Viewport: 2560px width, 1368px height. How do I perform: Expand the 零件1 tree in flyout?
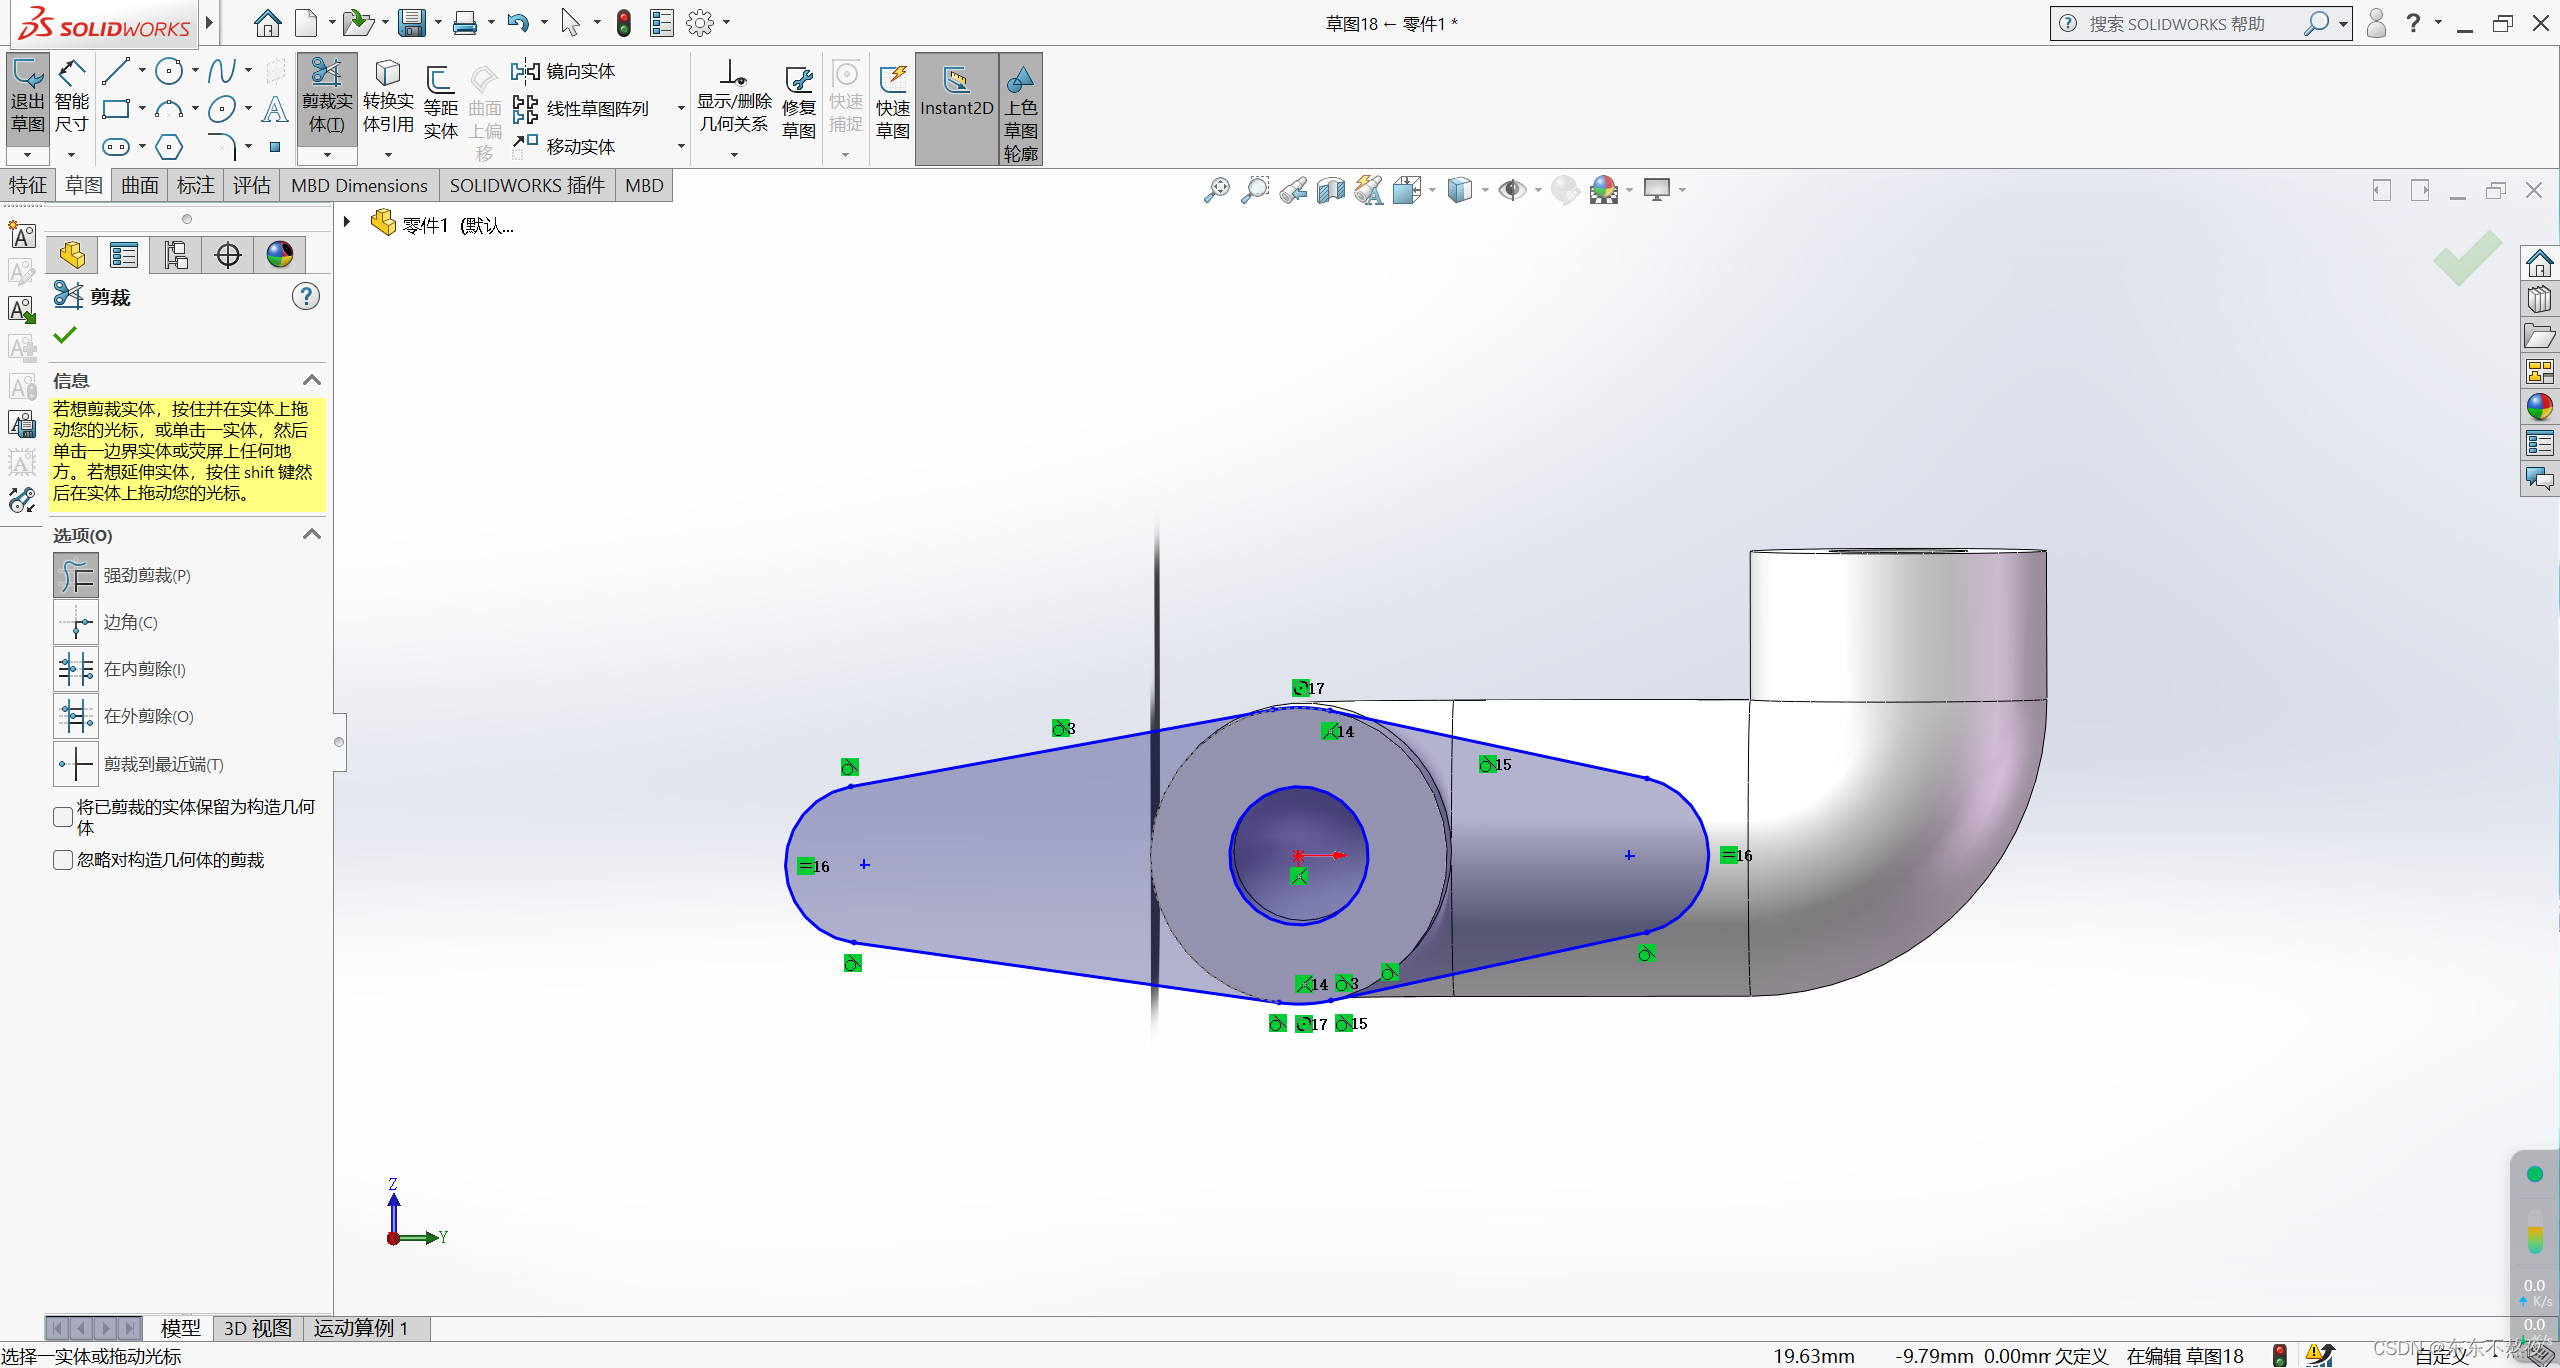coord(347,222)
